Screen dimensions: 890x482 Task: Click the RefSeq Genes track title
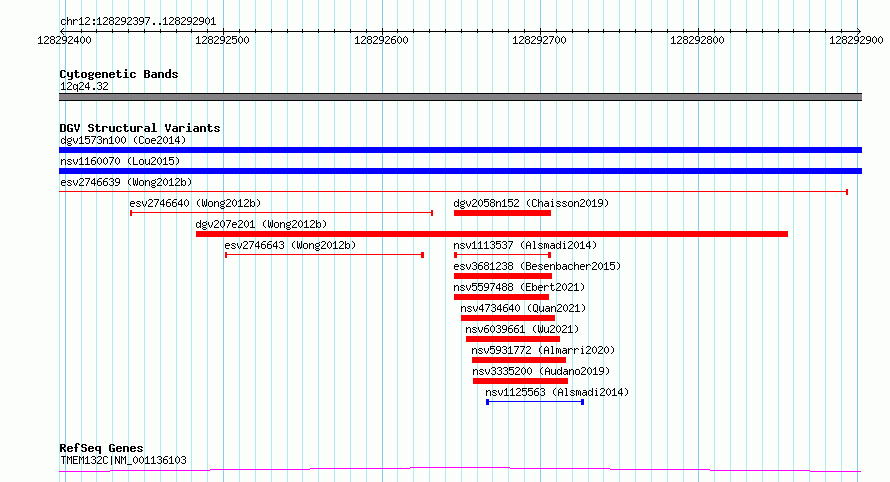[101, 448]
